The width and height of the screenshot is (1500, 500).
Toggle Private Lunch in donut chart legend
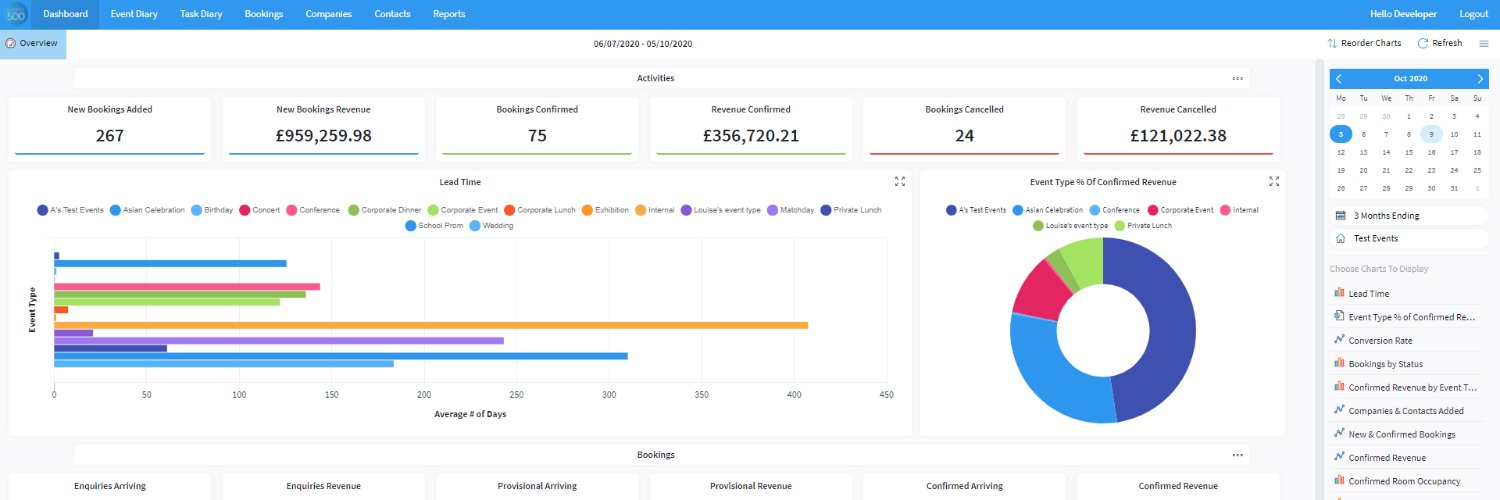tap(1143, 226)
